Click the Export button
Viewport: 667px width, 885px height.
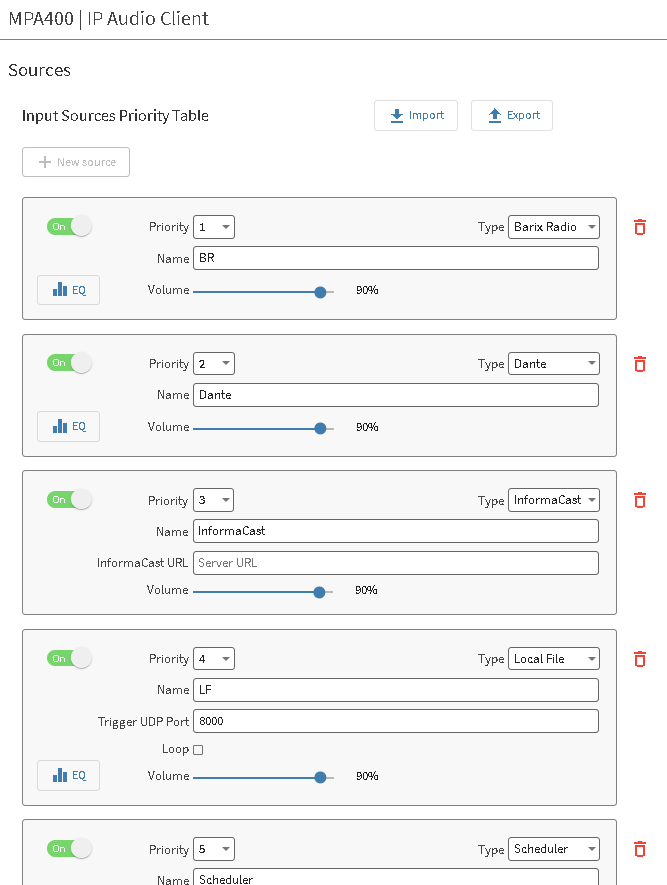tap(512, 115)
